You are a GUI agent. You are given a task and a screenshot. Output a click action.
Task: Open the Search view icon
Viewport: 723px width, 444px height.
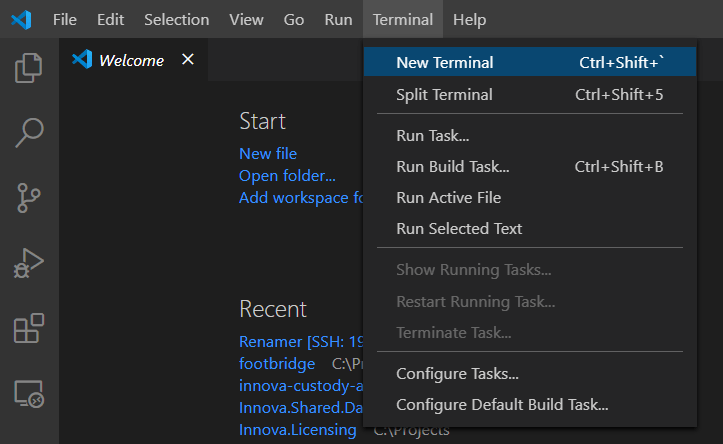coord(29,133)
